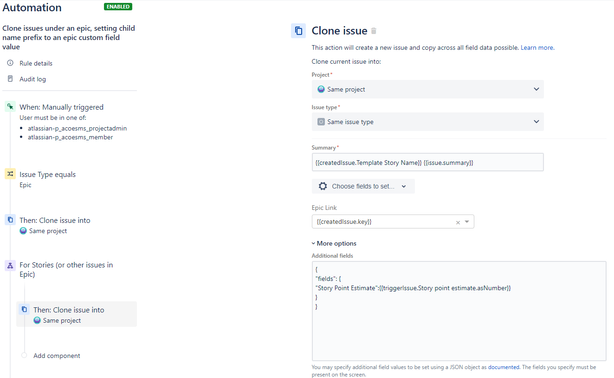The image size is (614, 378).
Task: Click into the Additional fields text area
Action: click(459, 311)
